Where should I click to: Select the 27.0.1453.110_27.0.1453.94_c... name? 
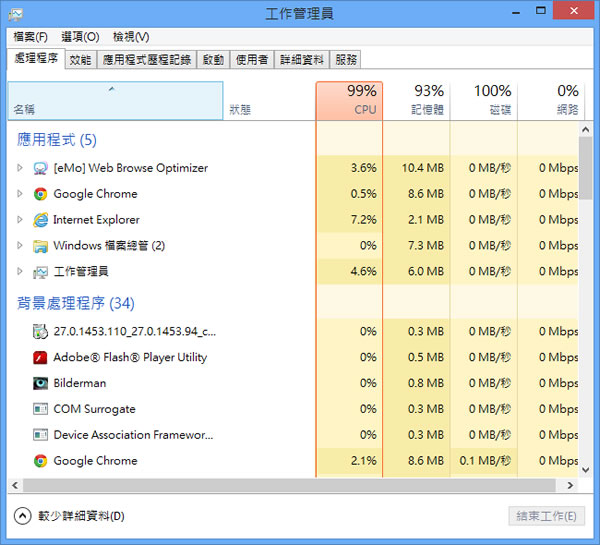(x=135, y=331)
